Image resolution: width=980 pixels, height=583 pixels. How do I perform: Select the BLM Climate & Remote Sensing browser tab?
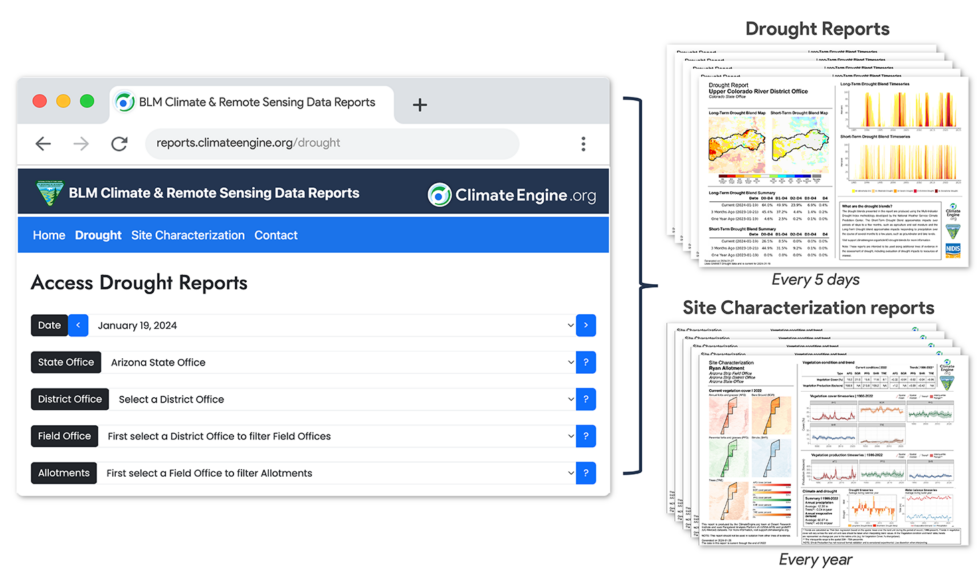(252, 103)
